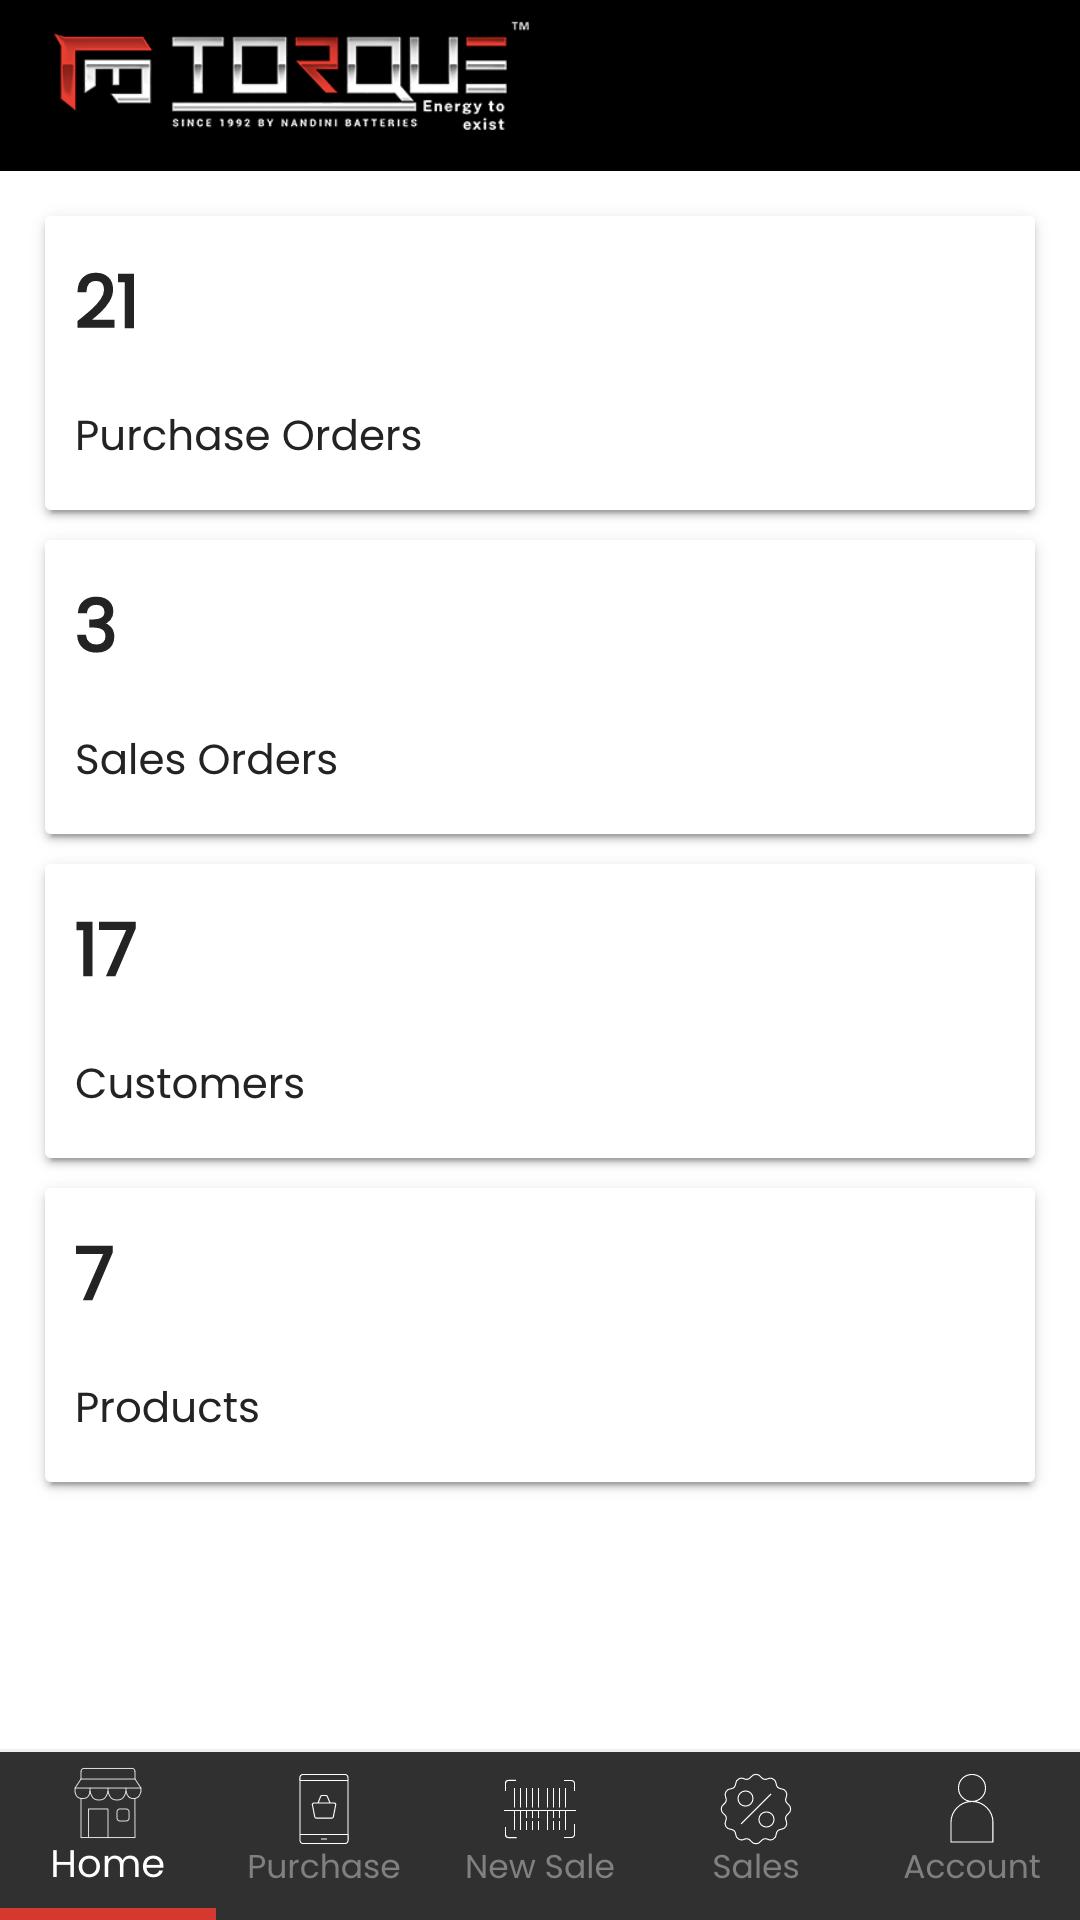Open the Customers card
1080x1920 pixels.
coord(540,1011)
